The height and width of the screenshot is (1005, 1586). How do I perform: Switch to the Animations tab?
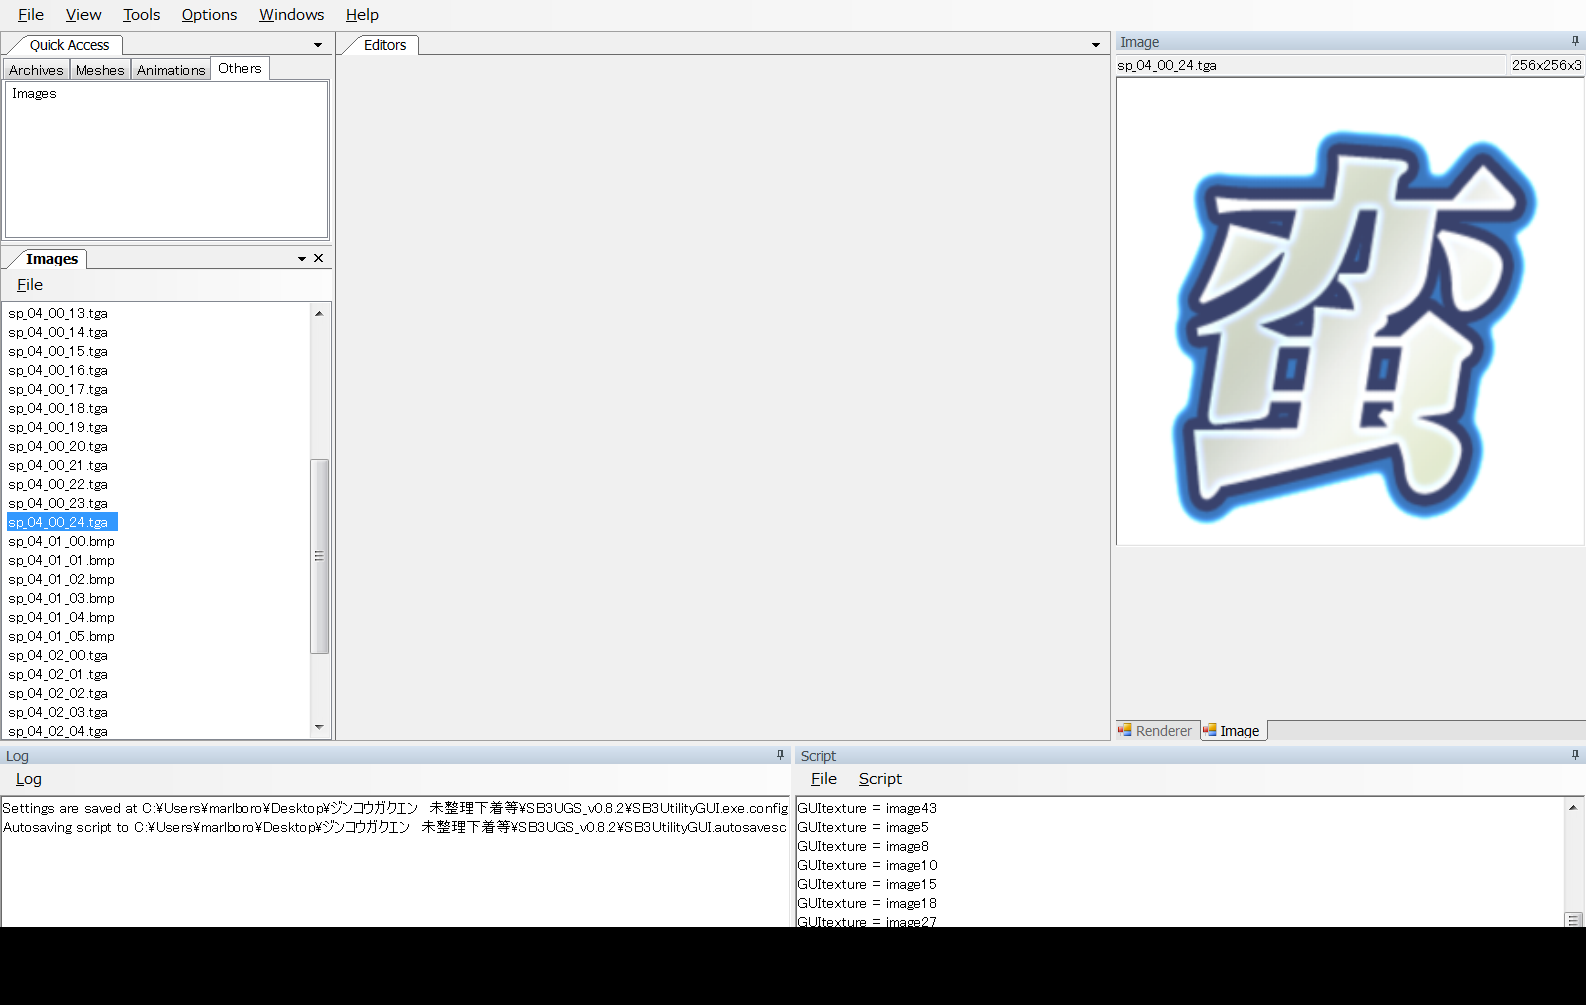pyautogui.click(x=171, y=70)
